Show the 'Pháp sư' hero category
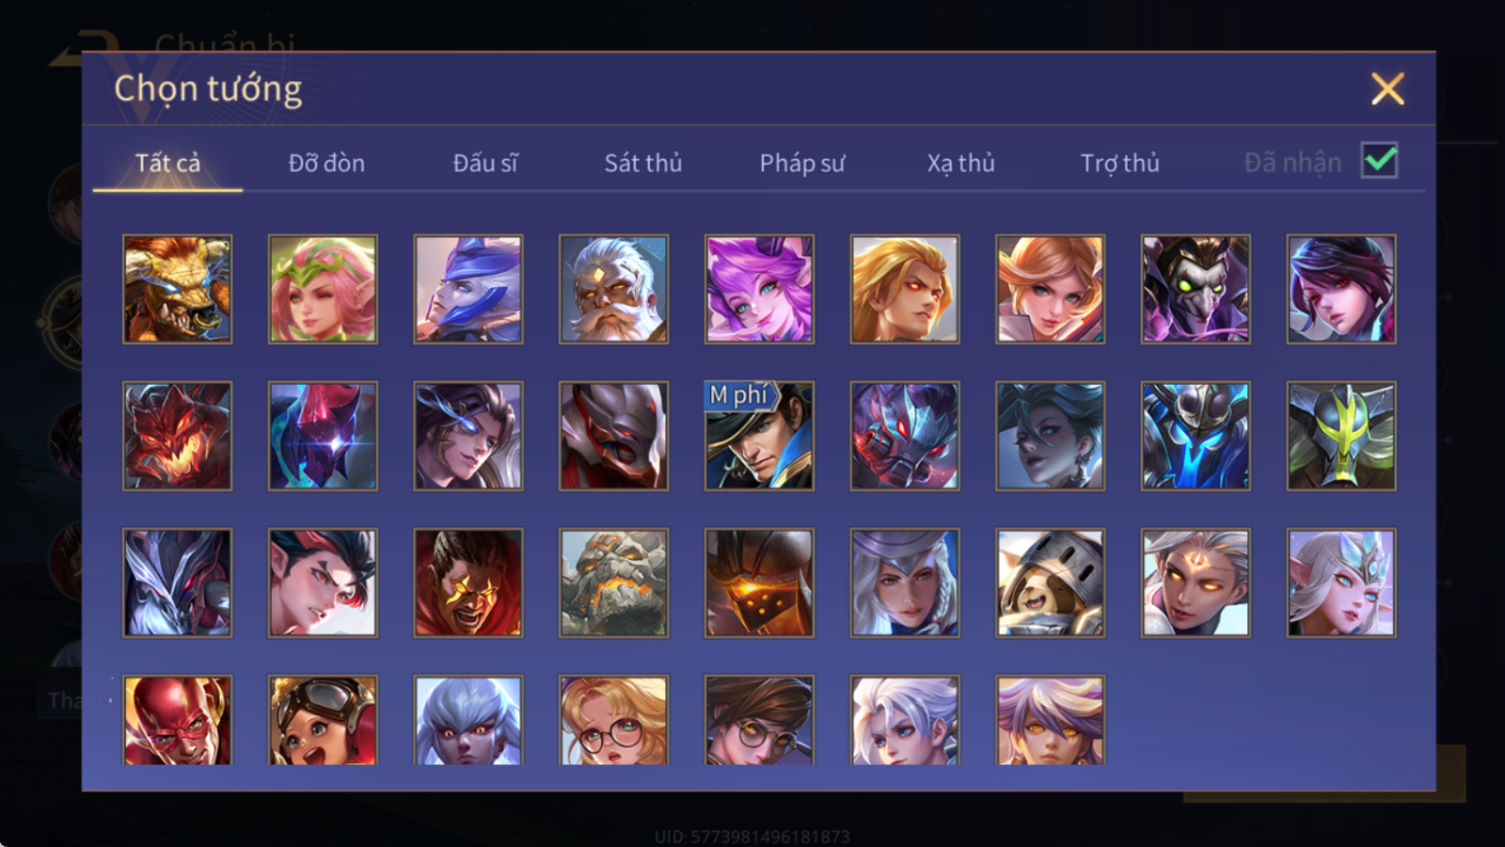 [802, 163]
